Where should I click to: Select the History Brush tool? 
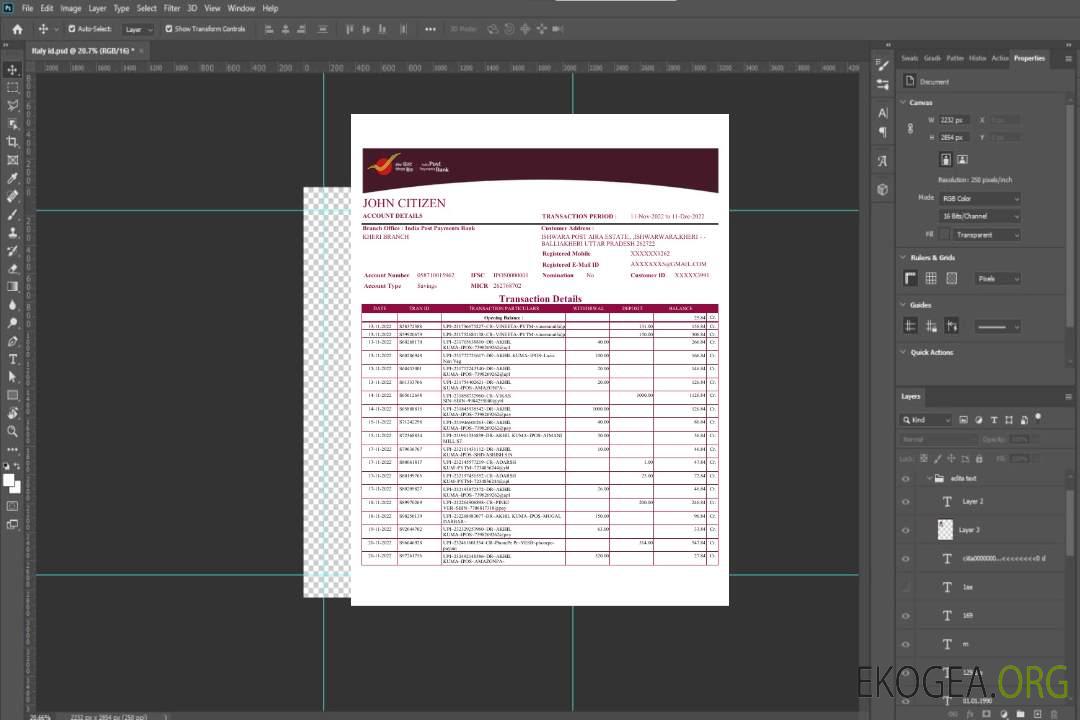[x=12, y=251]
